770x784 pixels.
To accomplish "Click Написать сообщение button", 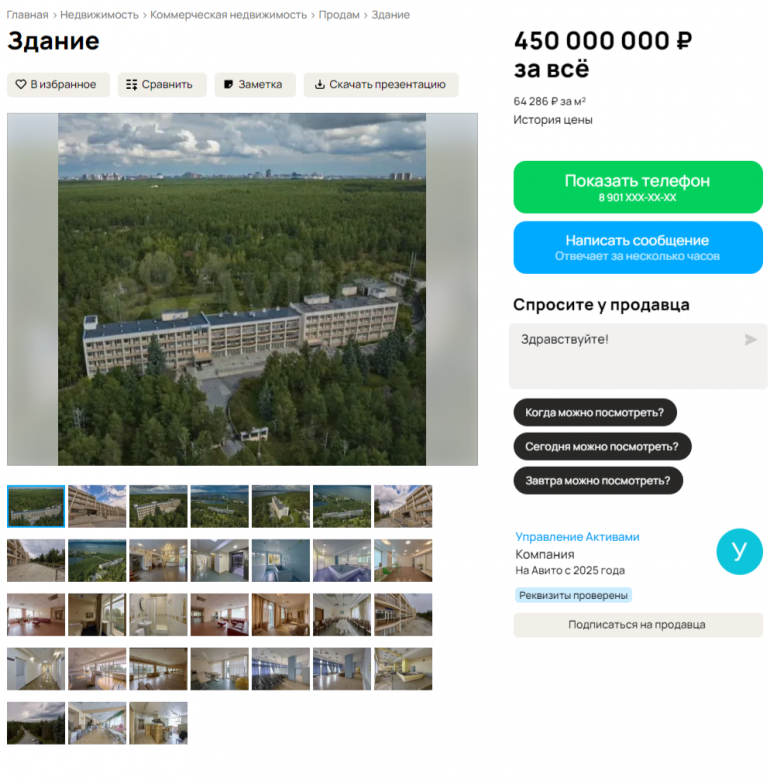I will pyautogui.click(x=638, y=248).
